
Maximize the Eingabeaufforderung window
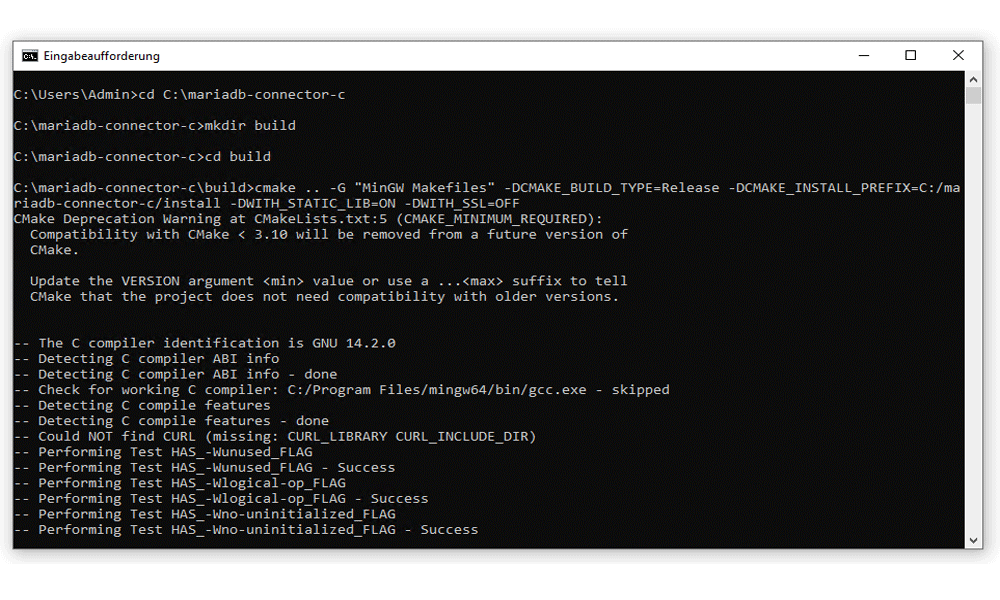point(911,55)
